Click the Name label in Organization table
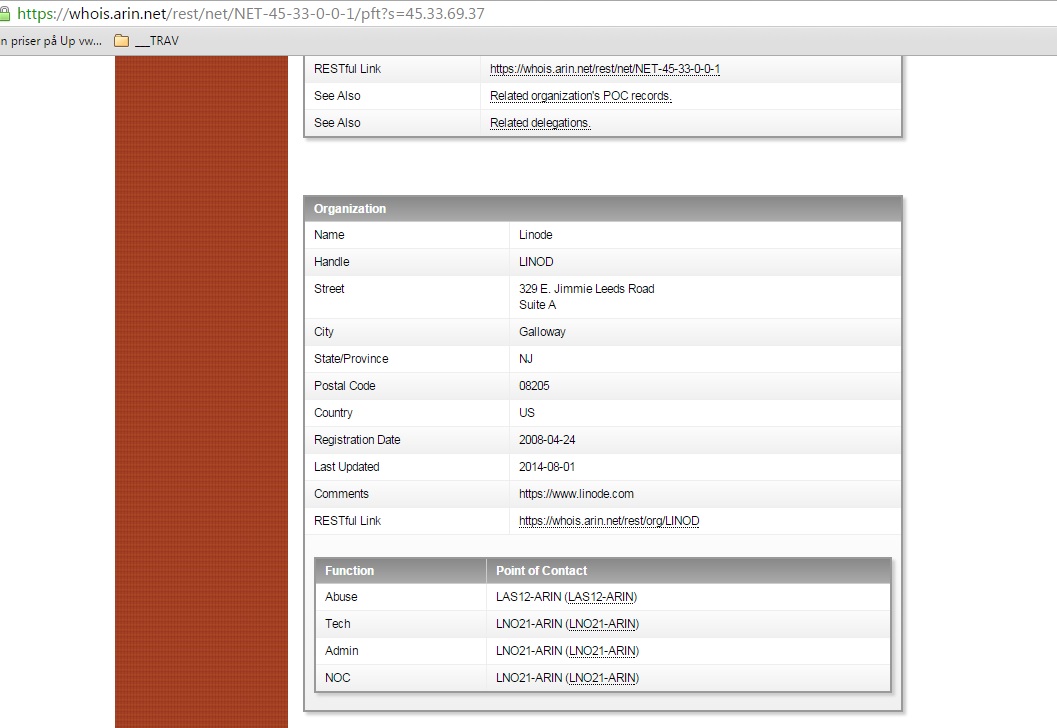The image size is (1057, 728). click(329, 235)
